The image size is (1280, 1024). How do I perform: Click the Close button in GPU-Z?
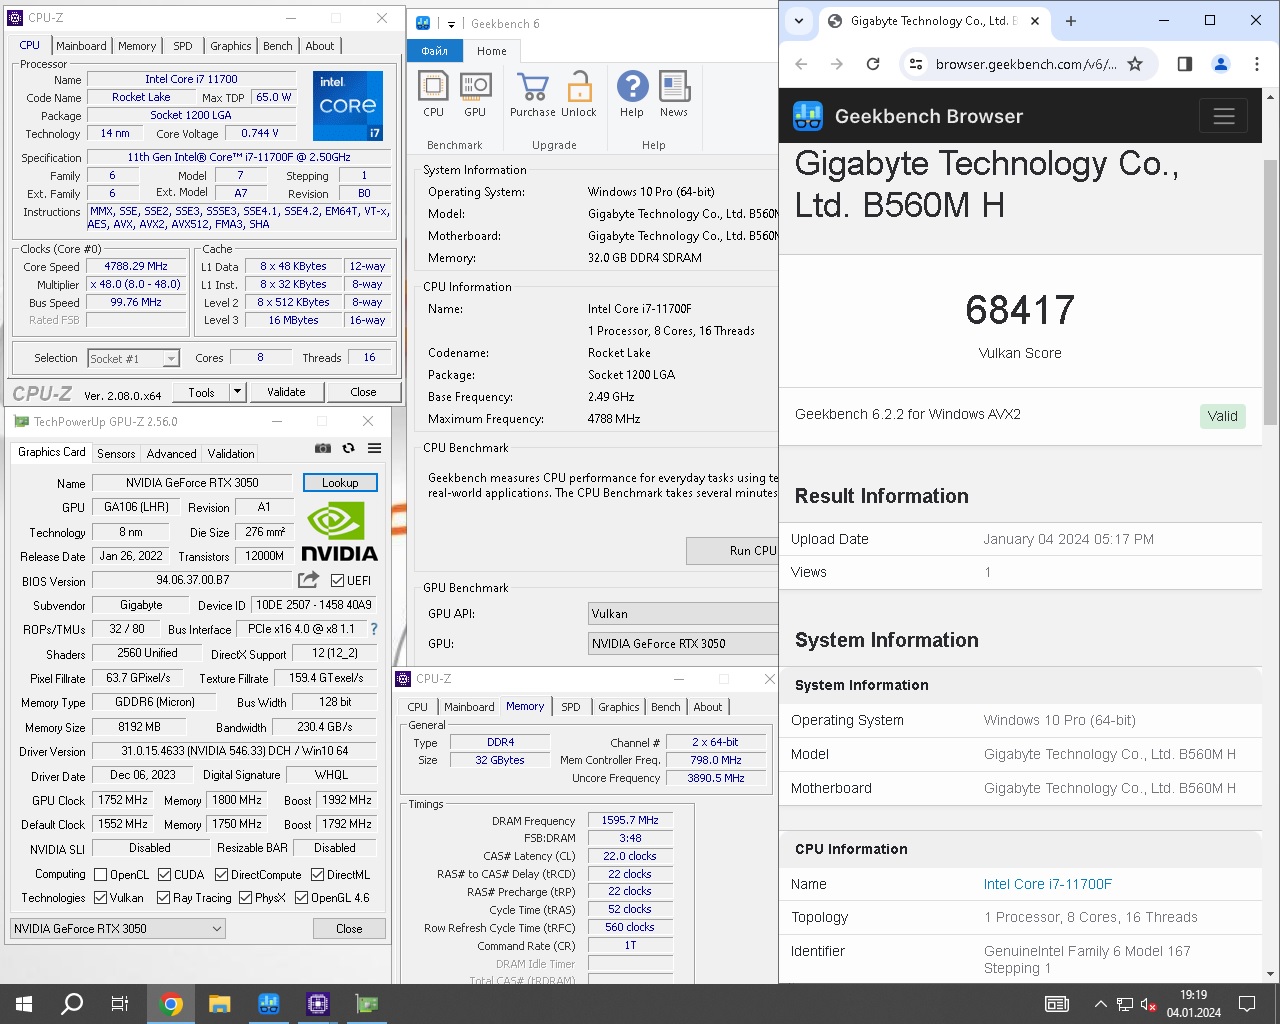coord(349,929)
